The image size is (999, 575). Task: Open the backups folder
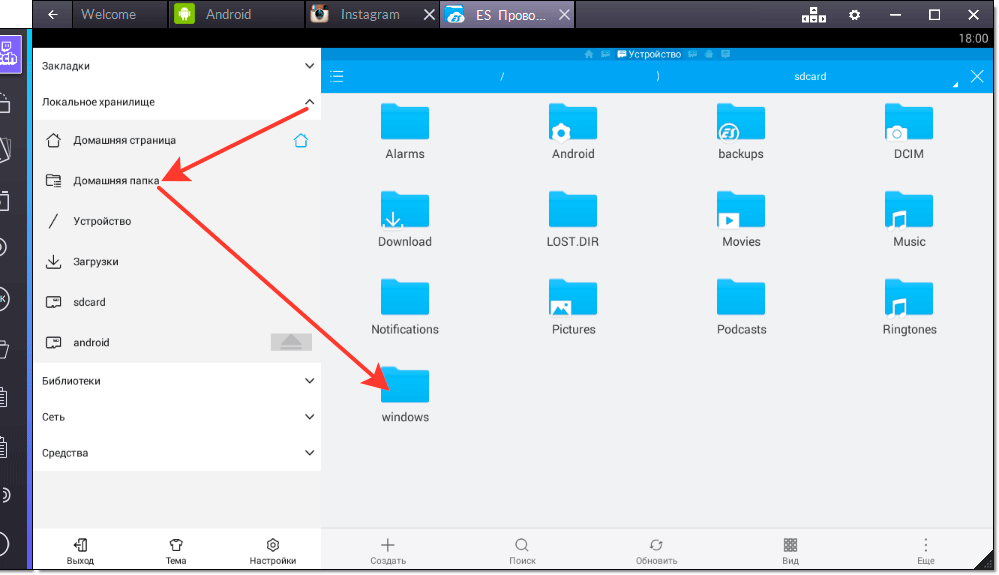[x=740, y=132]
